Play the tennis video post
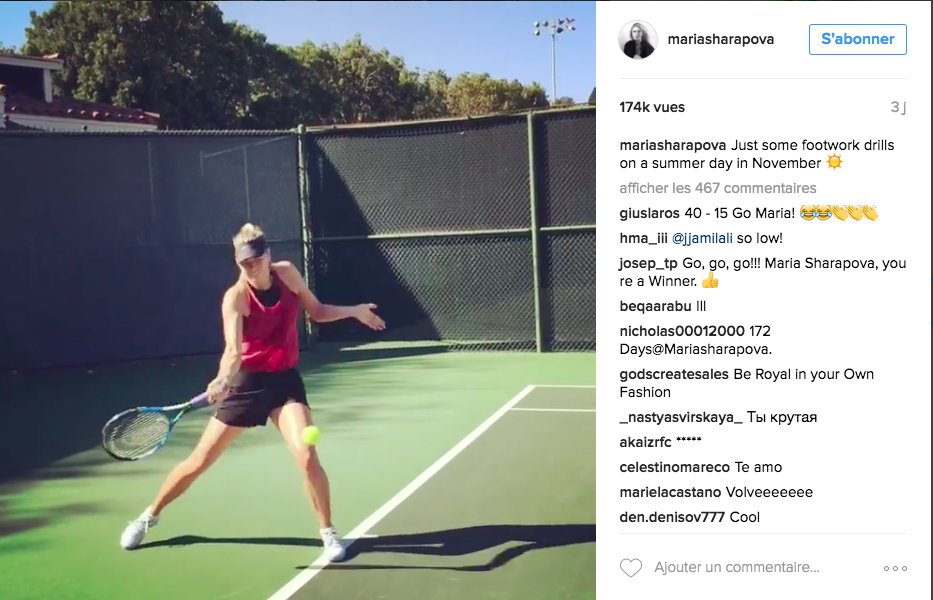 [x=298, y=300]
